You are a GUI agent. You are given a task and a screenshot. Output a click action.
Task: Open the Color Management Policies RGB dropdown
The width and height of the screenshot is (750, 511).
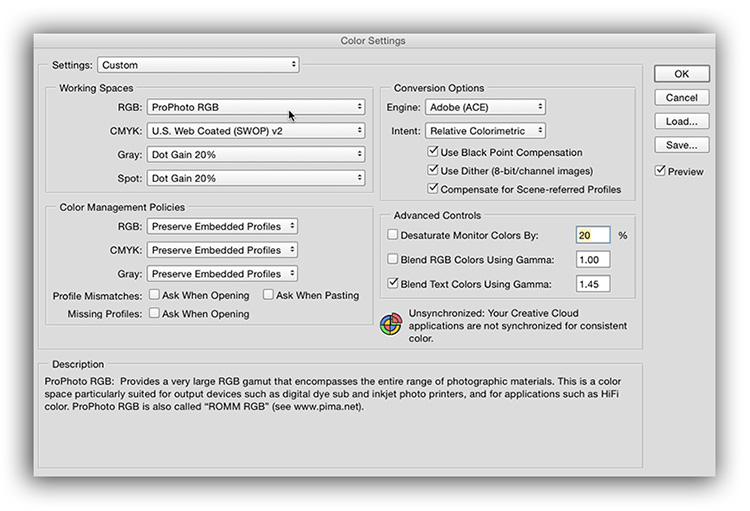pos(222,226)
